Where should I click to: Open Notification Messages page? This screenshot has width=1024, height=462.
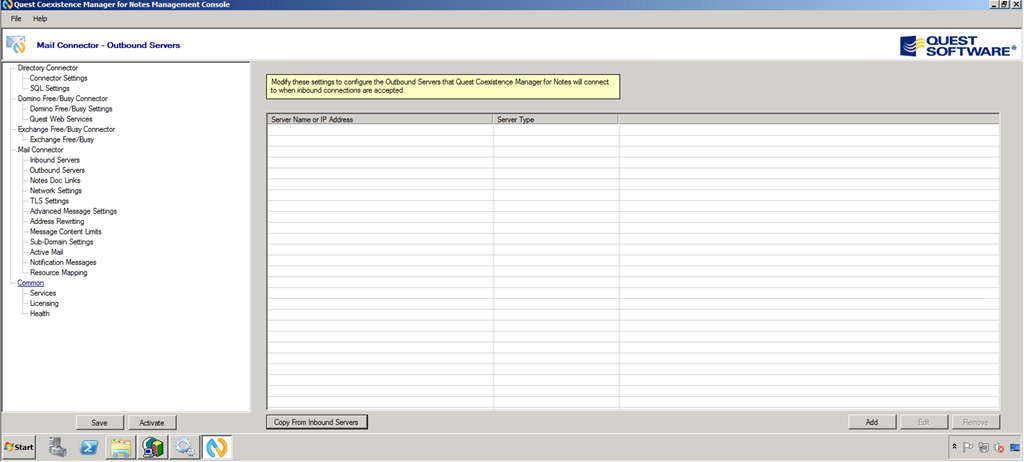[63, 263]
